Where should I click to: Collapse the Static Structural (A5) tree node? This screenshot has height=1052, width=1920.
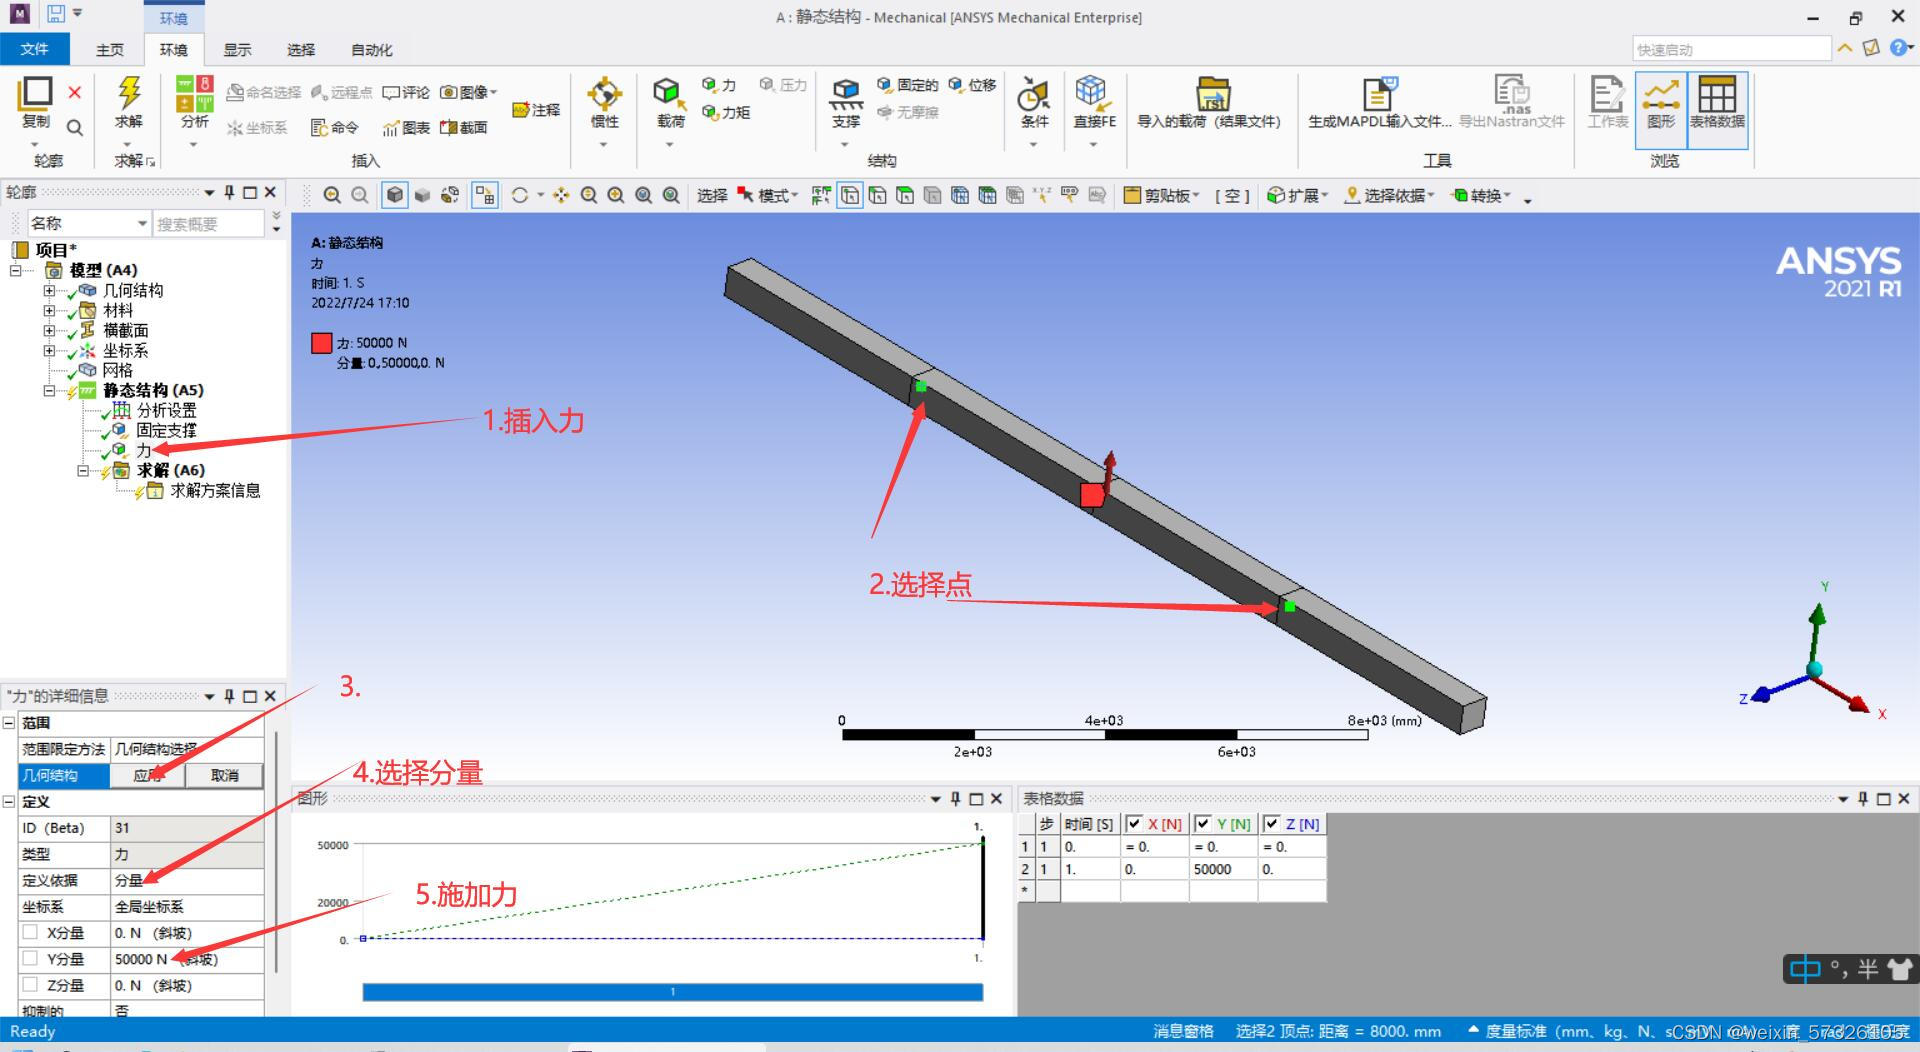[49, 391]
